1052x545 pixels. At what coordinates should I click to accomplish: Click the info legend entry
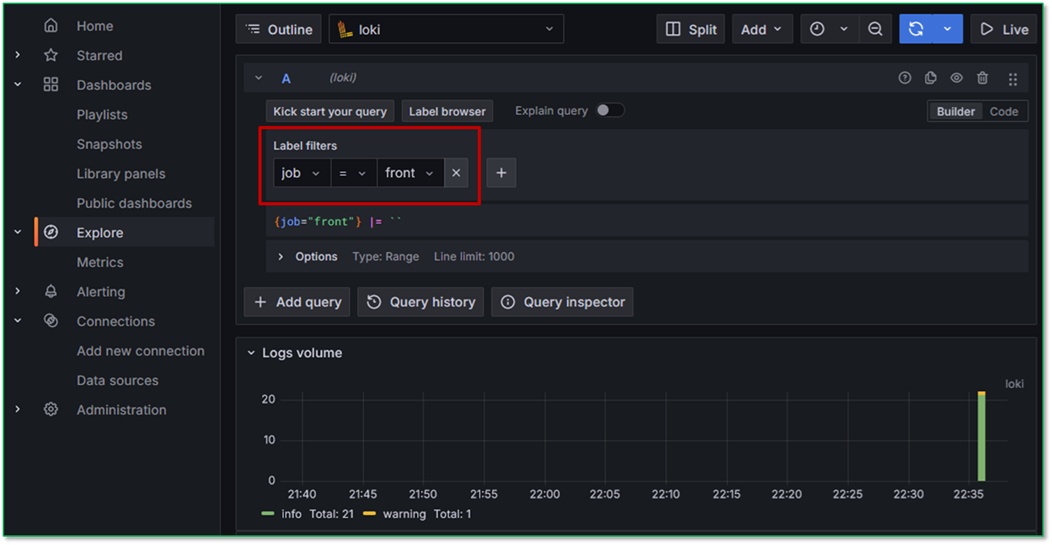[292, 514]
